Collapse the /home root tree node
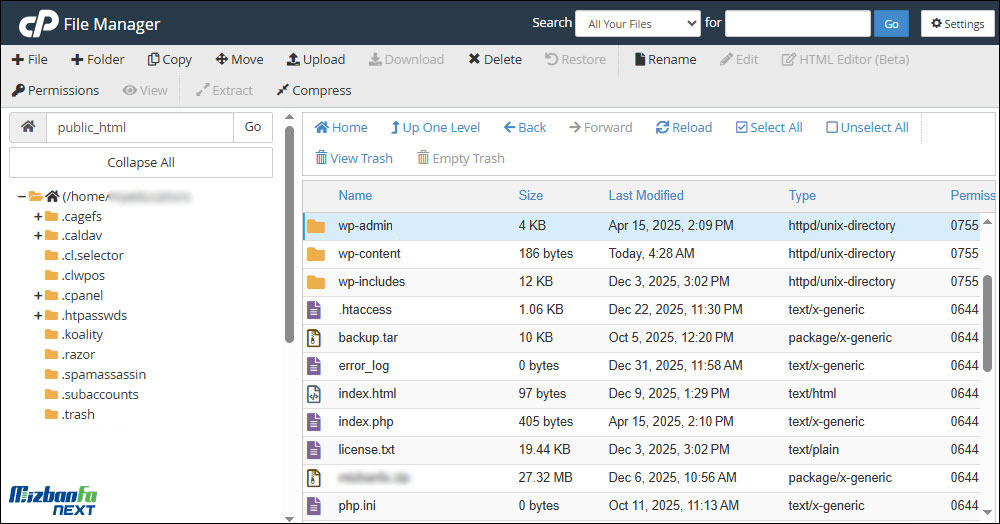The height and width of the screenshot is (524, 1000). coord(21,196)
